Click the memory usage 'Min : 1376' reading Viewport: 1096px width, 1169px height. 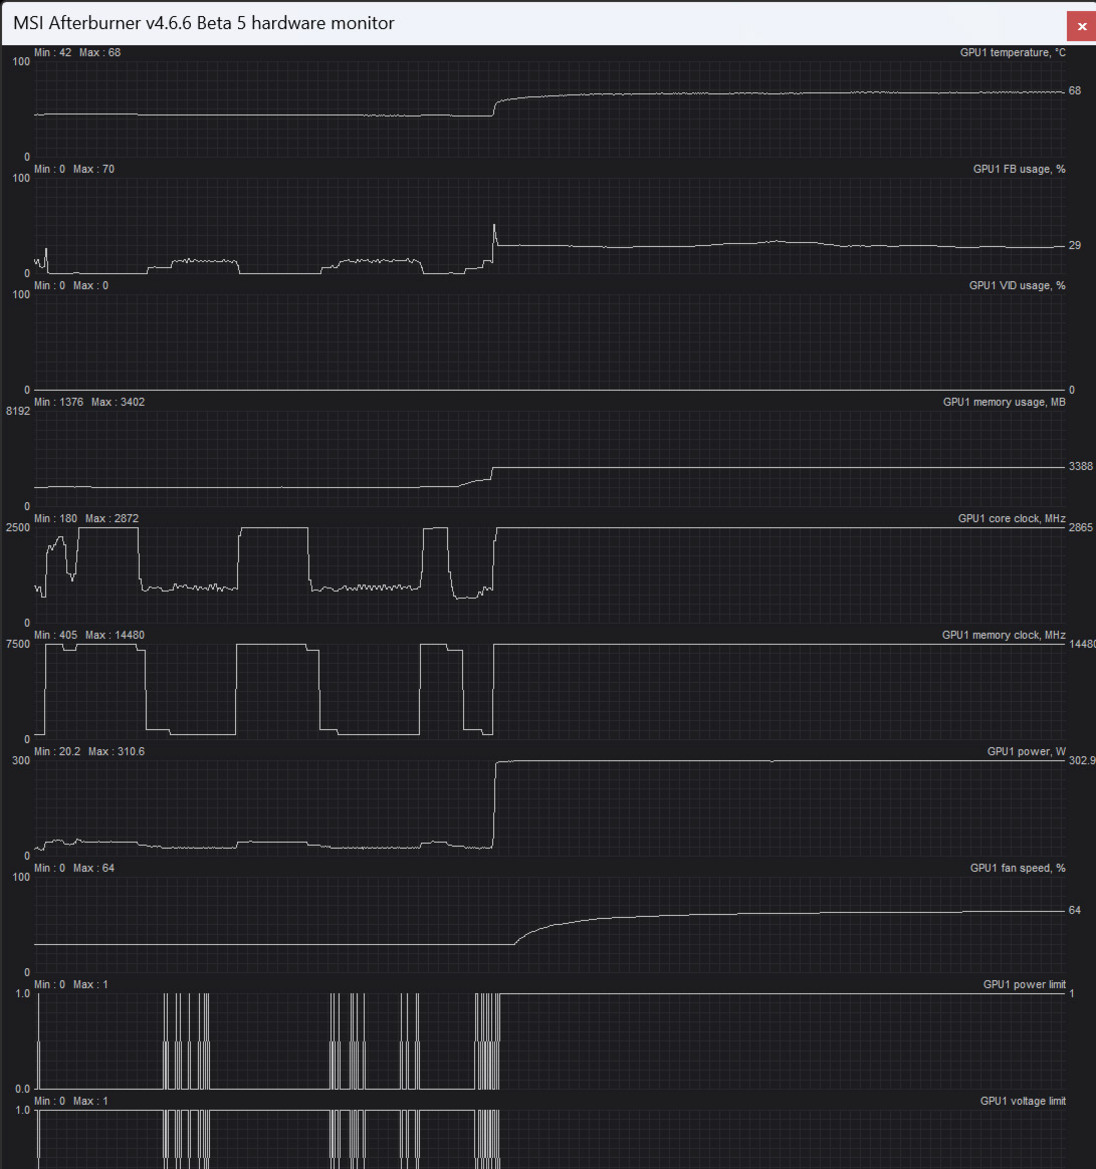pyautogui.click(x=59, y=402)
